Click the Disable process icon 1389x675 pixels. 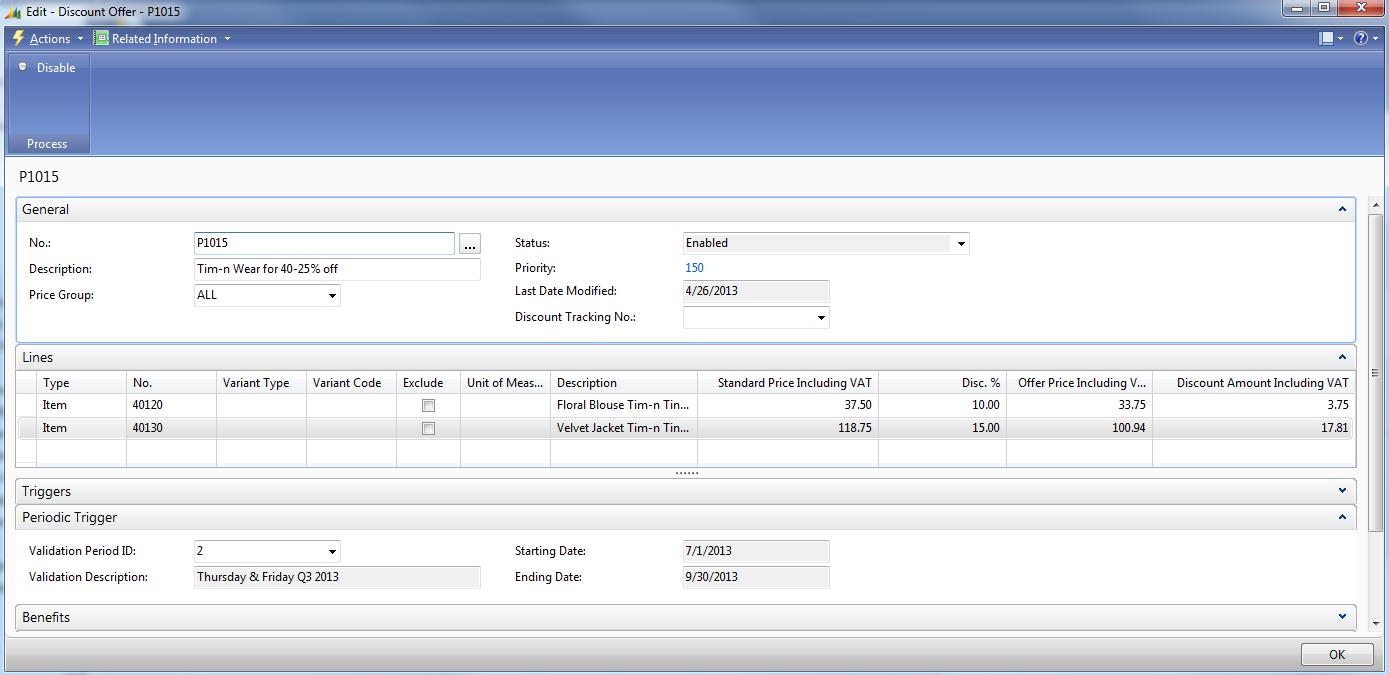coord(23,67)
